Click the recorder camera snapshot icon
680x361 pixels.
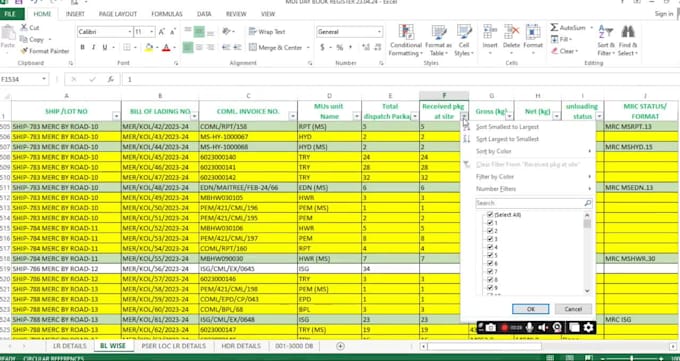coord(490,328)
